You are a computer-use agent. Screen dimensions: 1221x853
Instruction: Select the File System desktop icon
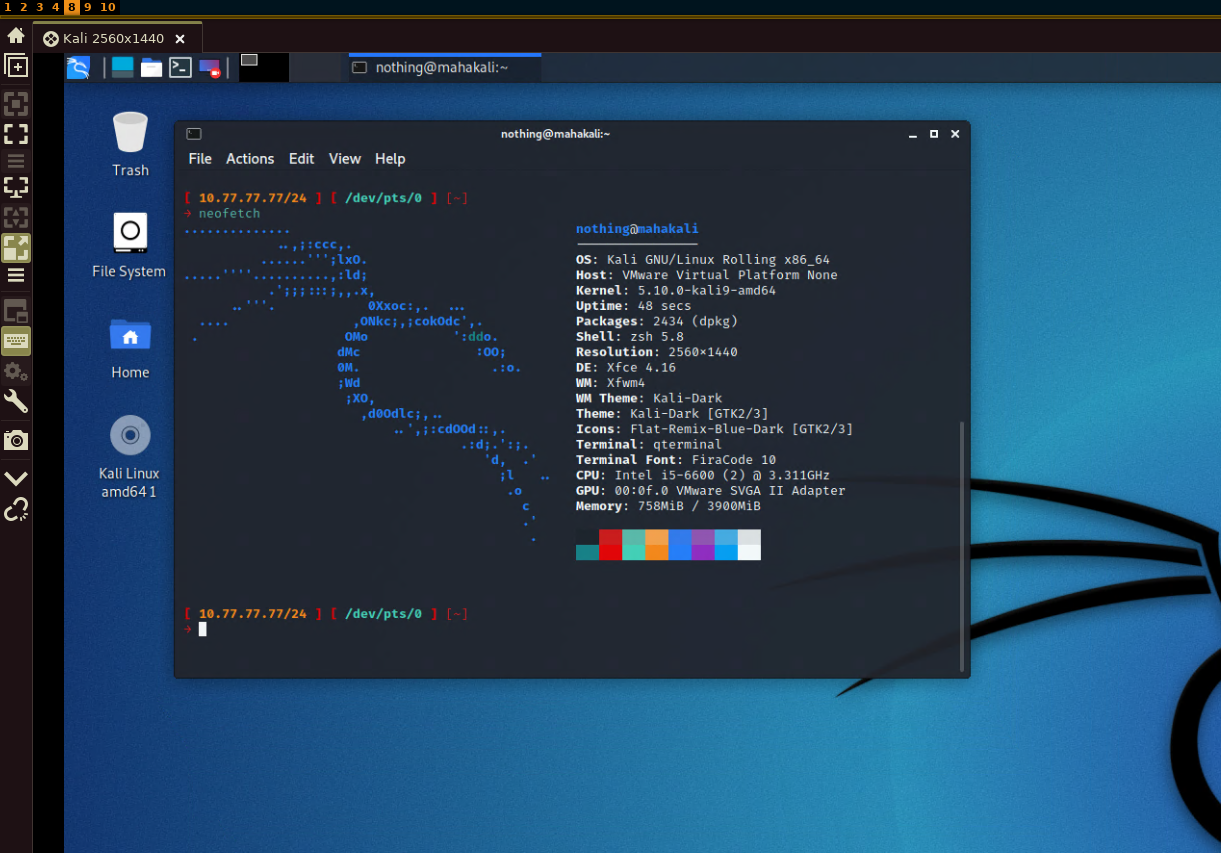129,245
